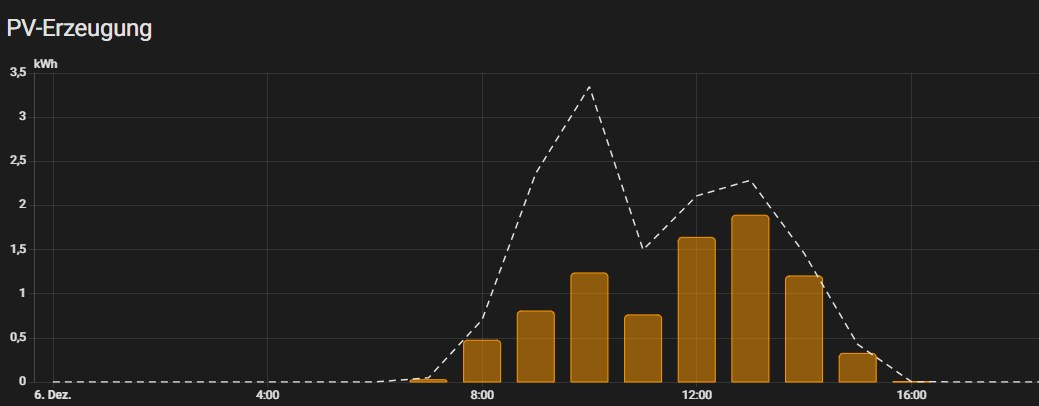Click the dashed forecast line's second peak at 13:00
Image resolution: width=1039 pixels, height=406 pixels.
pyautogui.click(x=750, y=181)
